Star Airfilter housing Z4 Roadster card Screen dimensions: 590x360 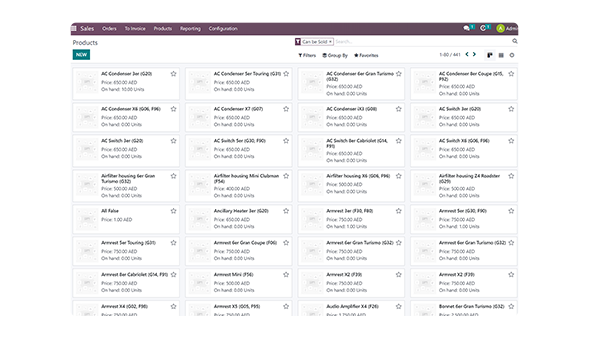(511, 176)
